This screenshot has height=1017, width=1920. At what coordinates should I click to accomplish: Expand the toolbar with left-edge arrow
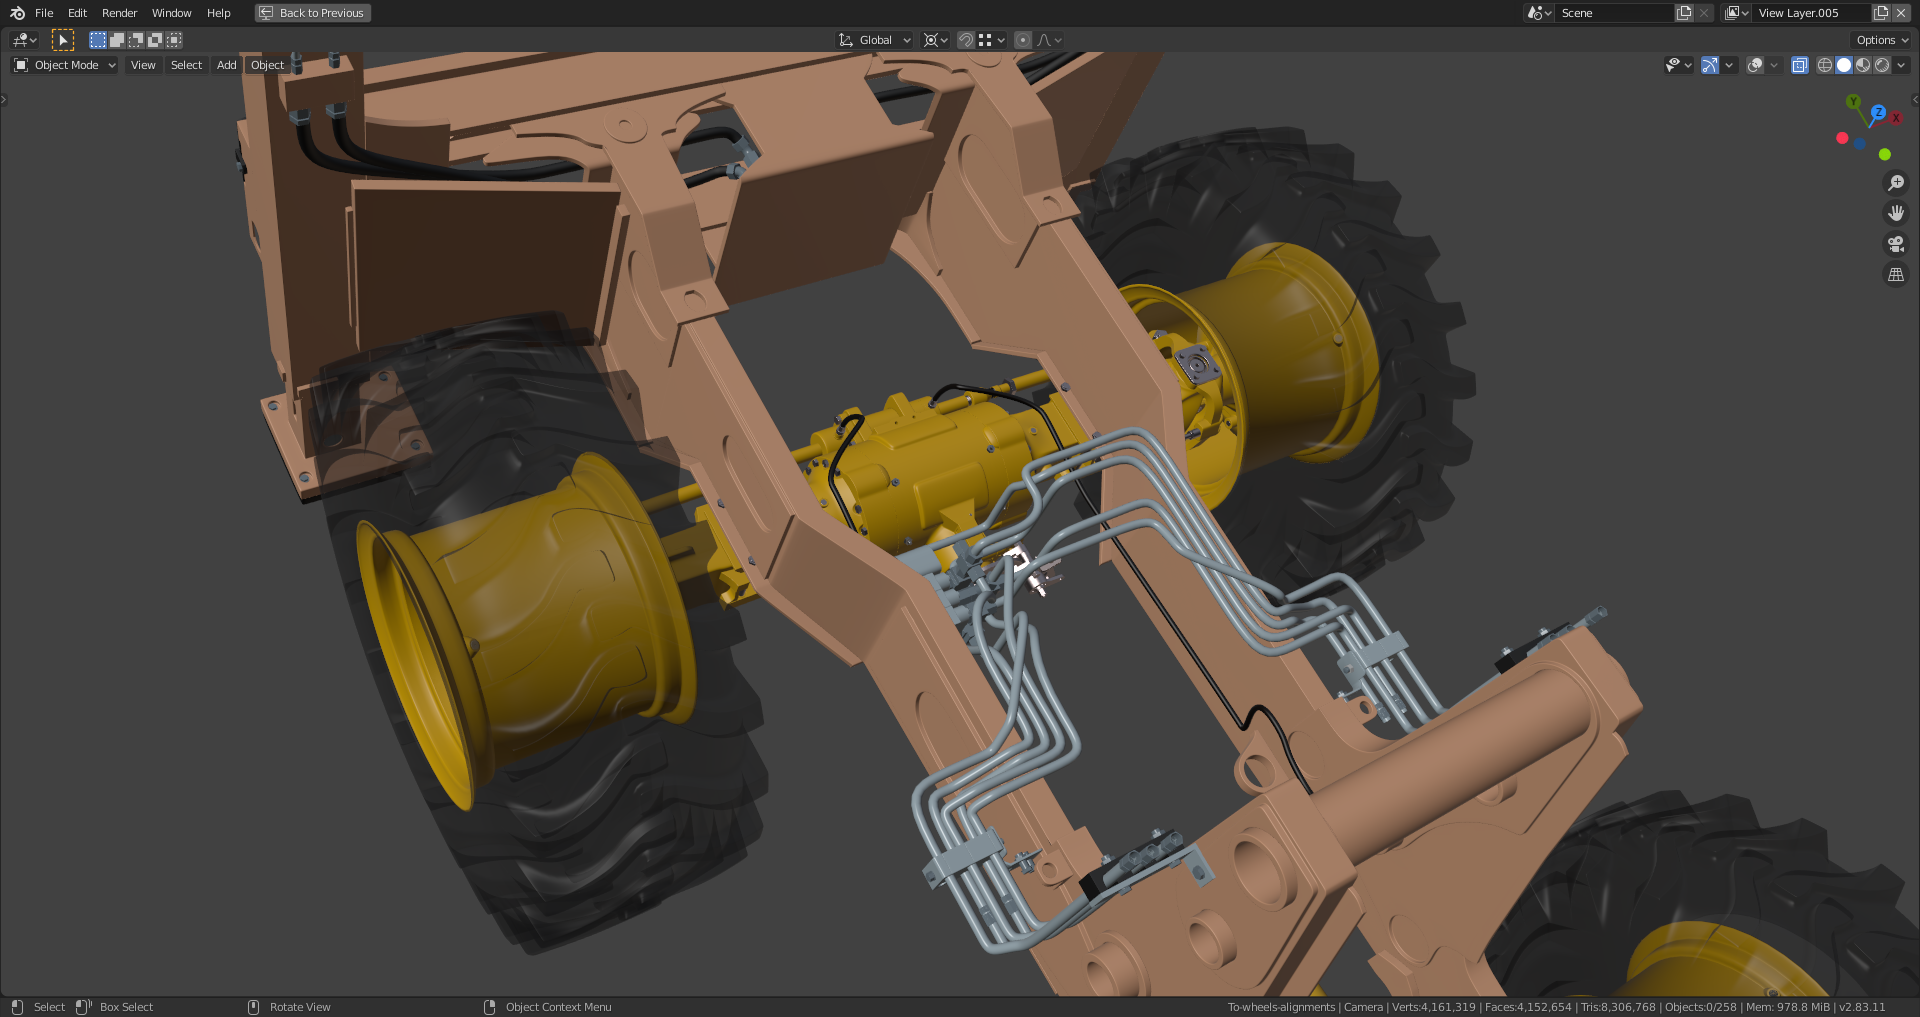click(x=4, y=99)
